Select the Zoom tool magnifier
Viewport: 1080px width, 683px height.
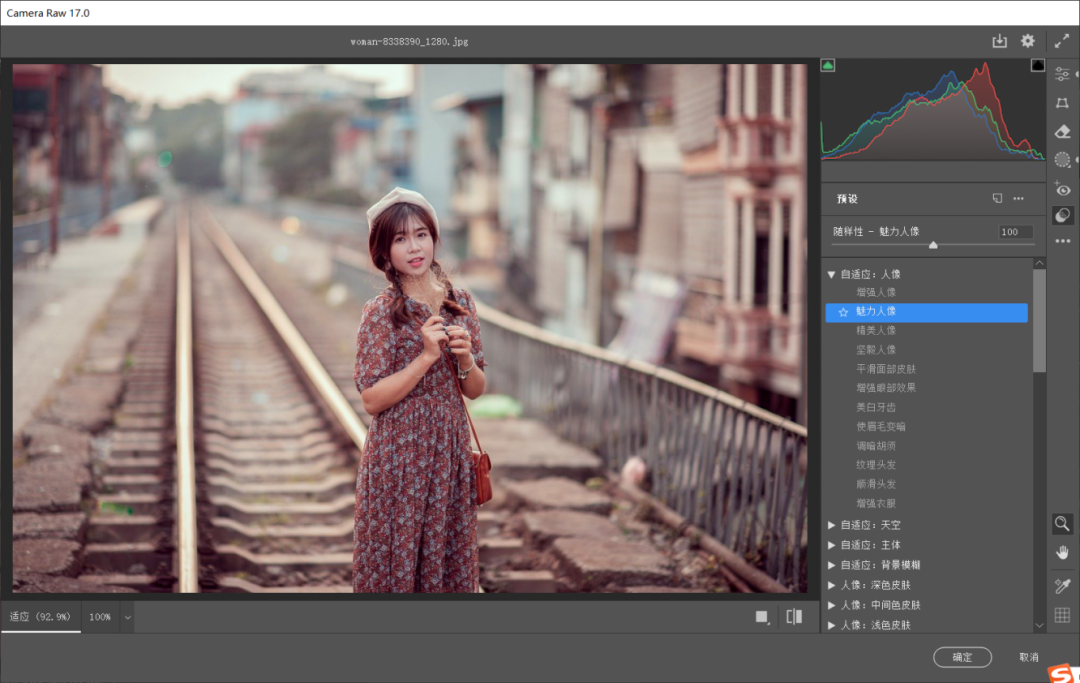pyautogui.click(x=1062, y=524)
